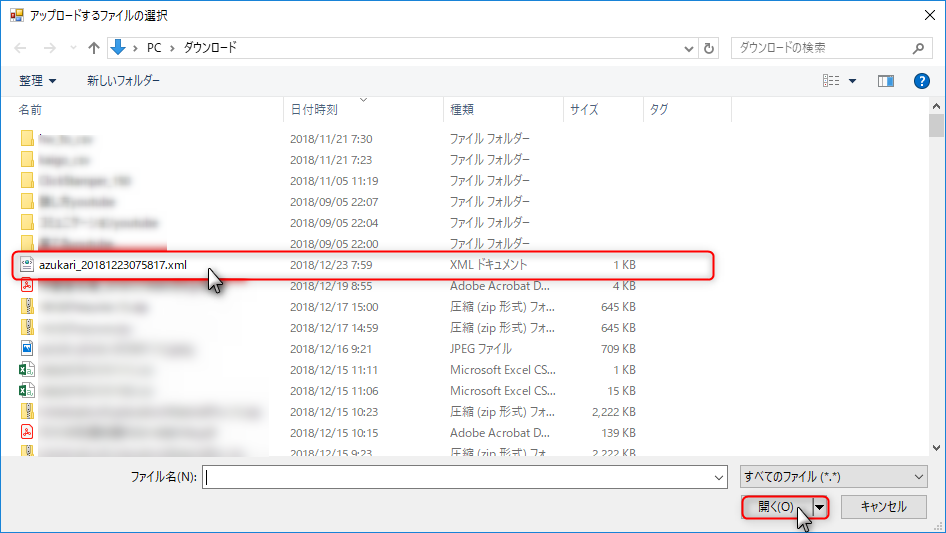Click the Help question mark icon

[x=922, y=80]
